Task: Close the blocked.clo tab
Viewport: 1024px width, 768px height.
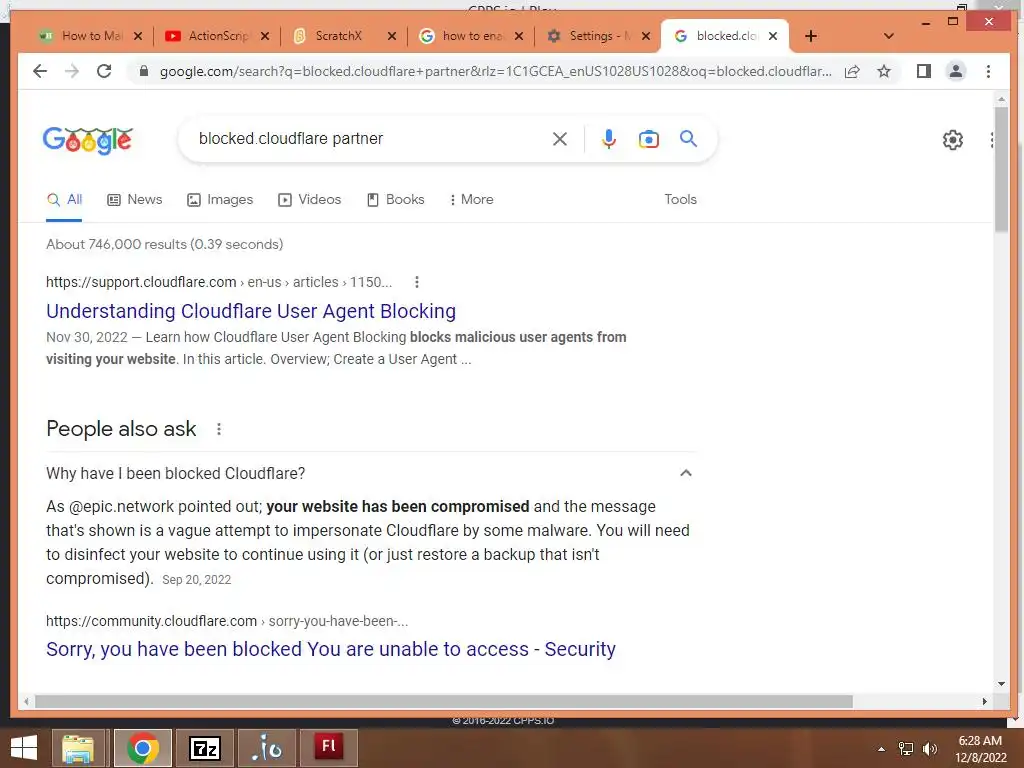Action: click(773, 36)
